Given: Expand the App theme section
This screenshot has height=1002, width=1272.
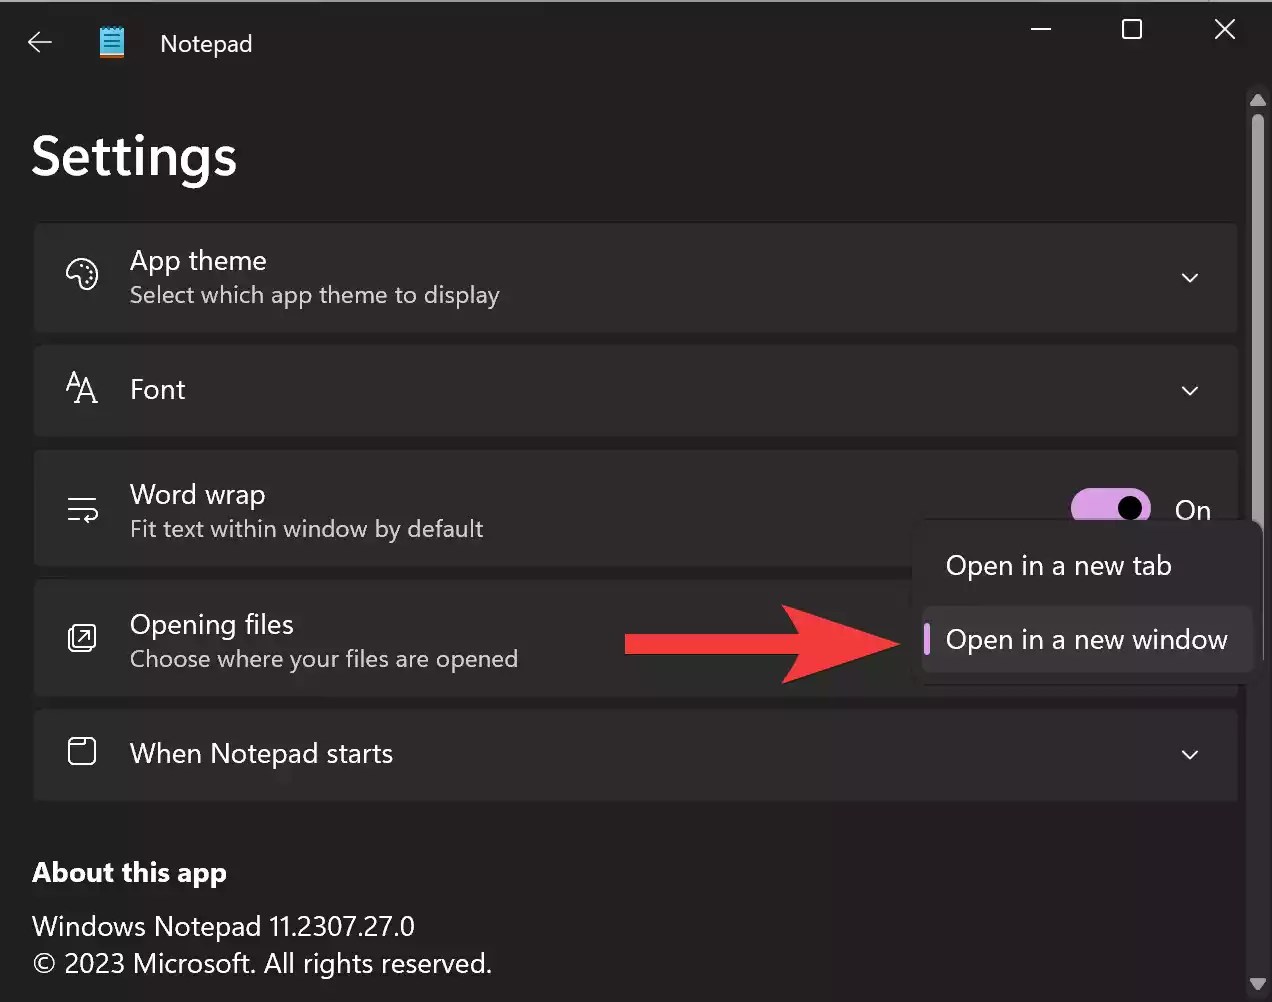Looking at the screenshot, I should point(1190,278).
